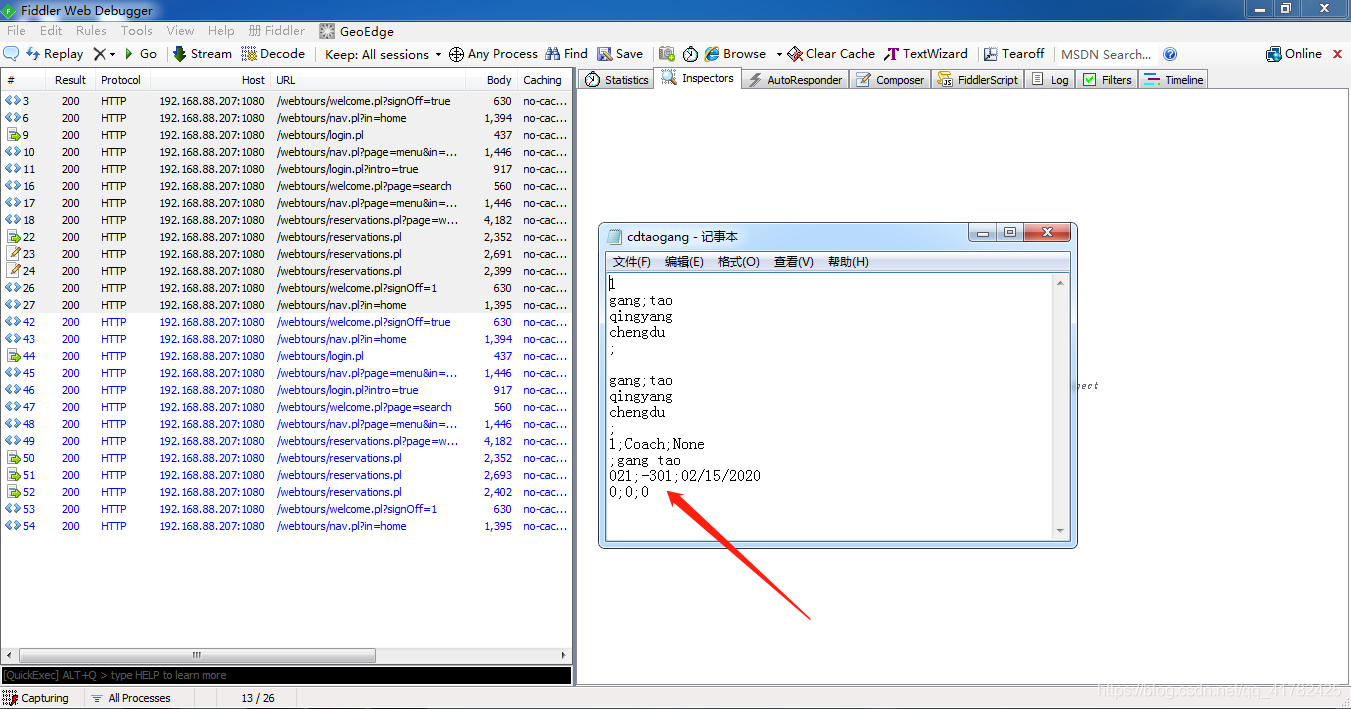Open the View menu in Fiddler
The width and height of the screenshot is (1351, 709).
(x=181, y=31)
